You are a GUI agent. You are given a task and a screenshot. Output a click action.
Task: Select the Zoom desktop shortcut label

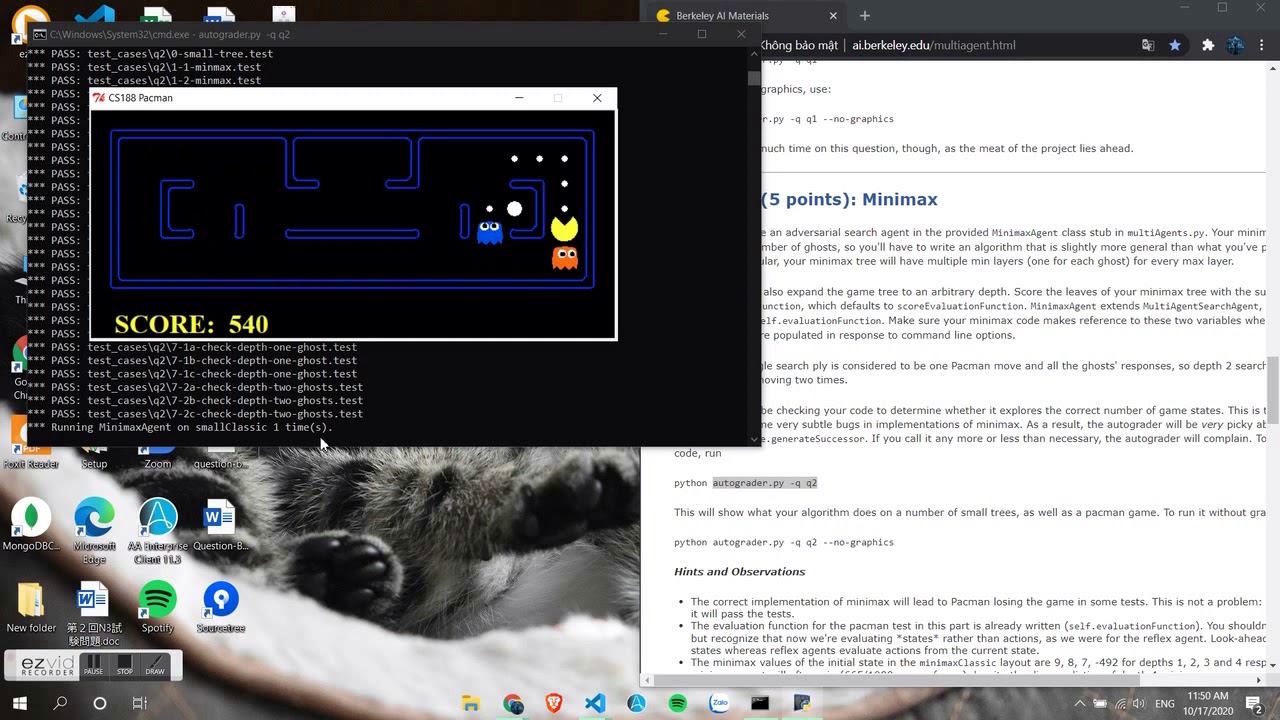click(157, 464)
